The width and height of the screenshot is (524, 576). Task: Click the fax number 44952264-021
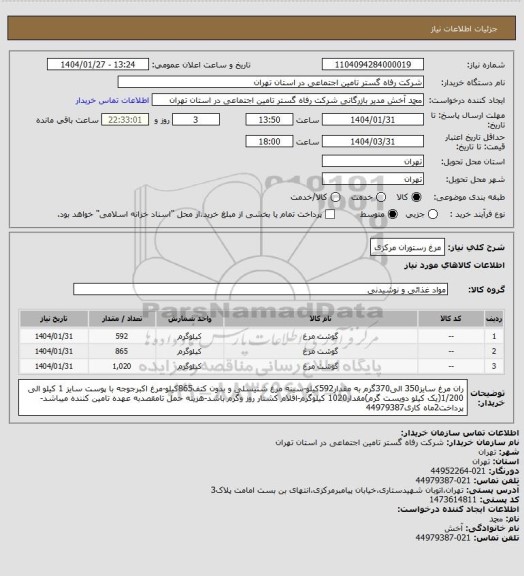coord(458,471)
